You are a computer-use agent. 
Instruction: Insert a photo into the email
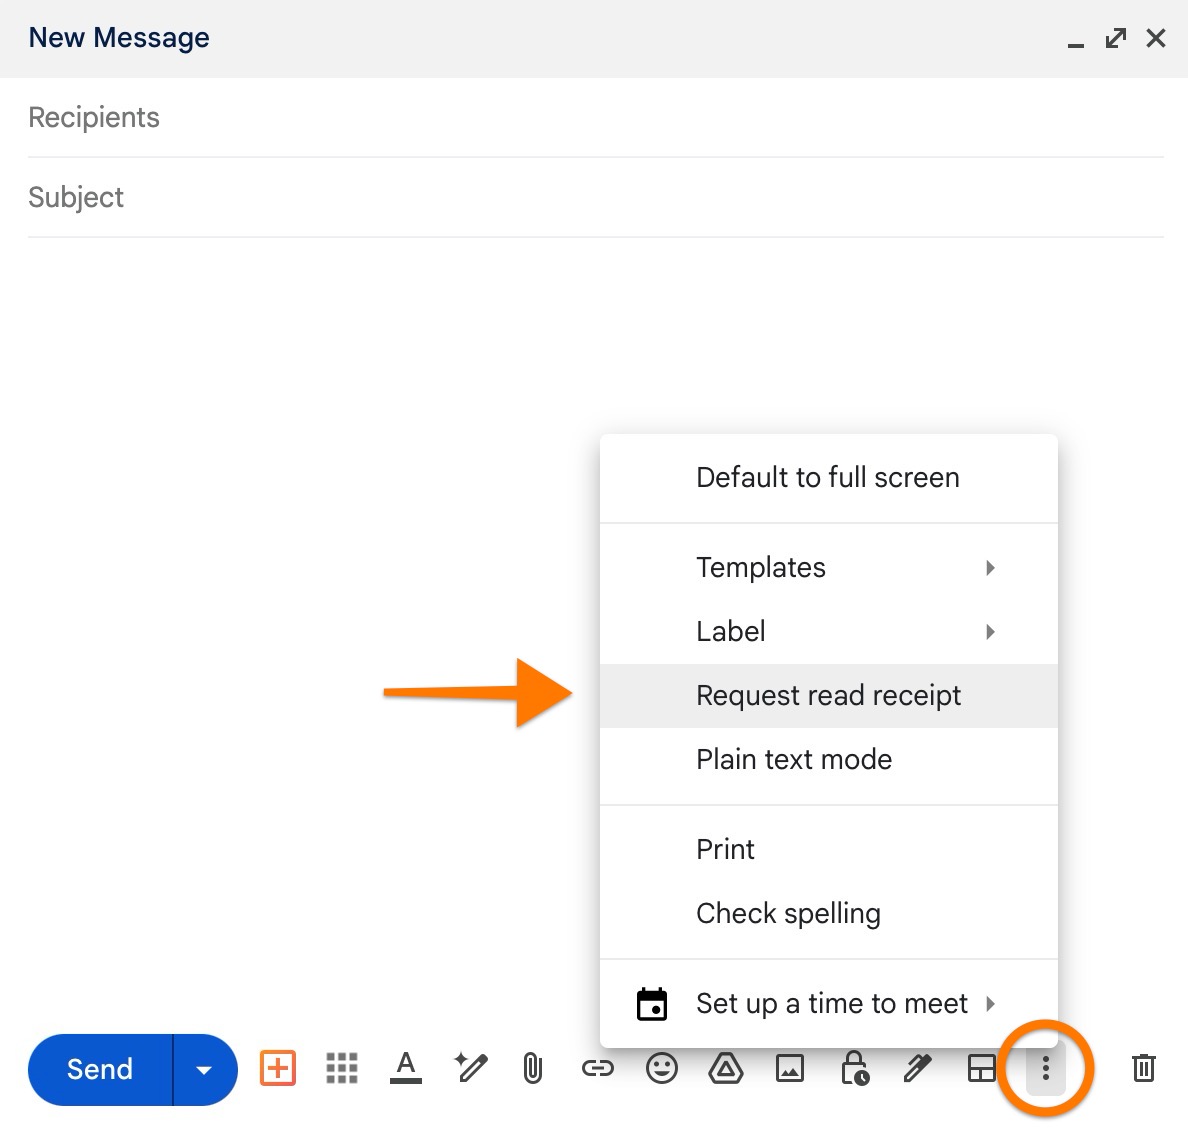tap(790, 1068)
